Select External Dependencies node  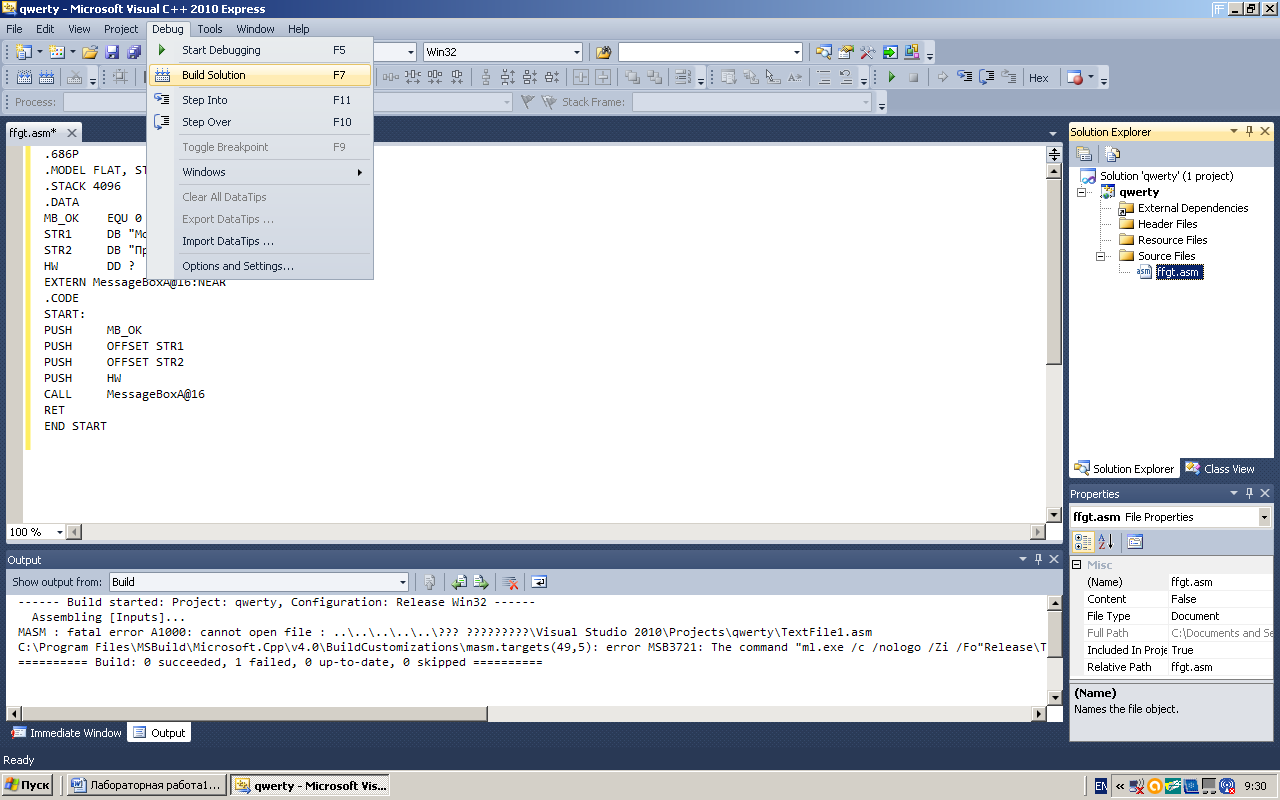coord(1193,208)
